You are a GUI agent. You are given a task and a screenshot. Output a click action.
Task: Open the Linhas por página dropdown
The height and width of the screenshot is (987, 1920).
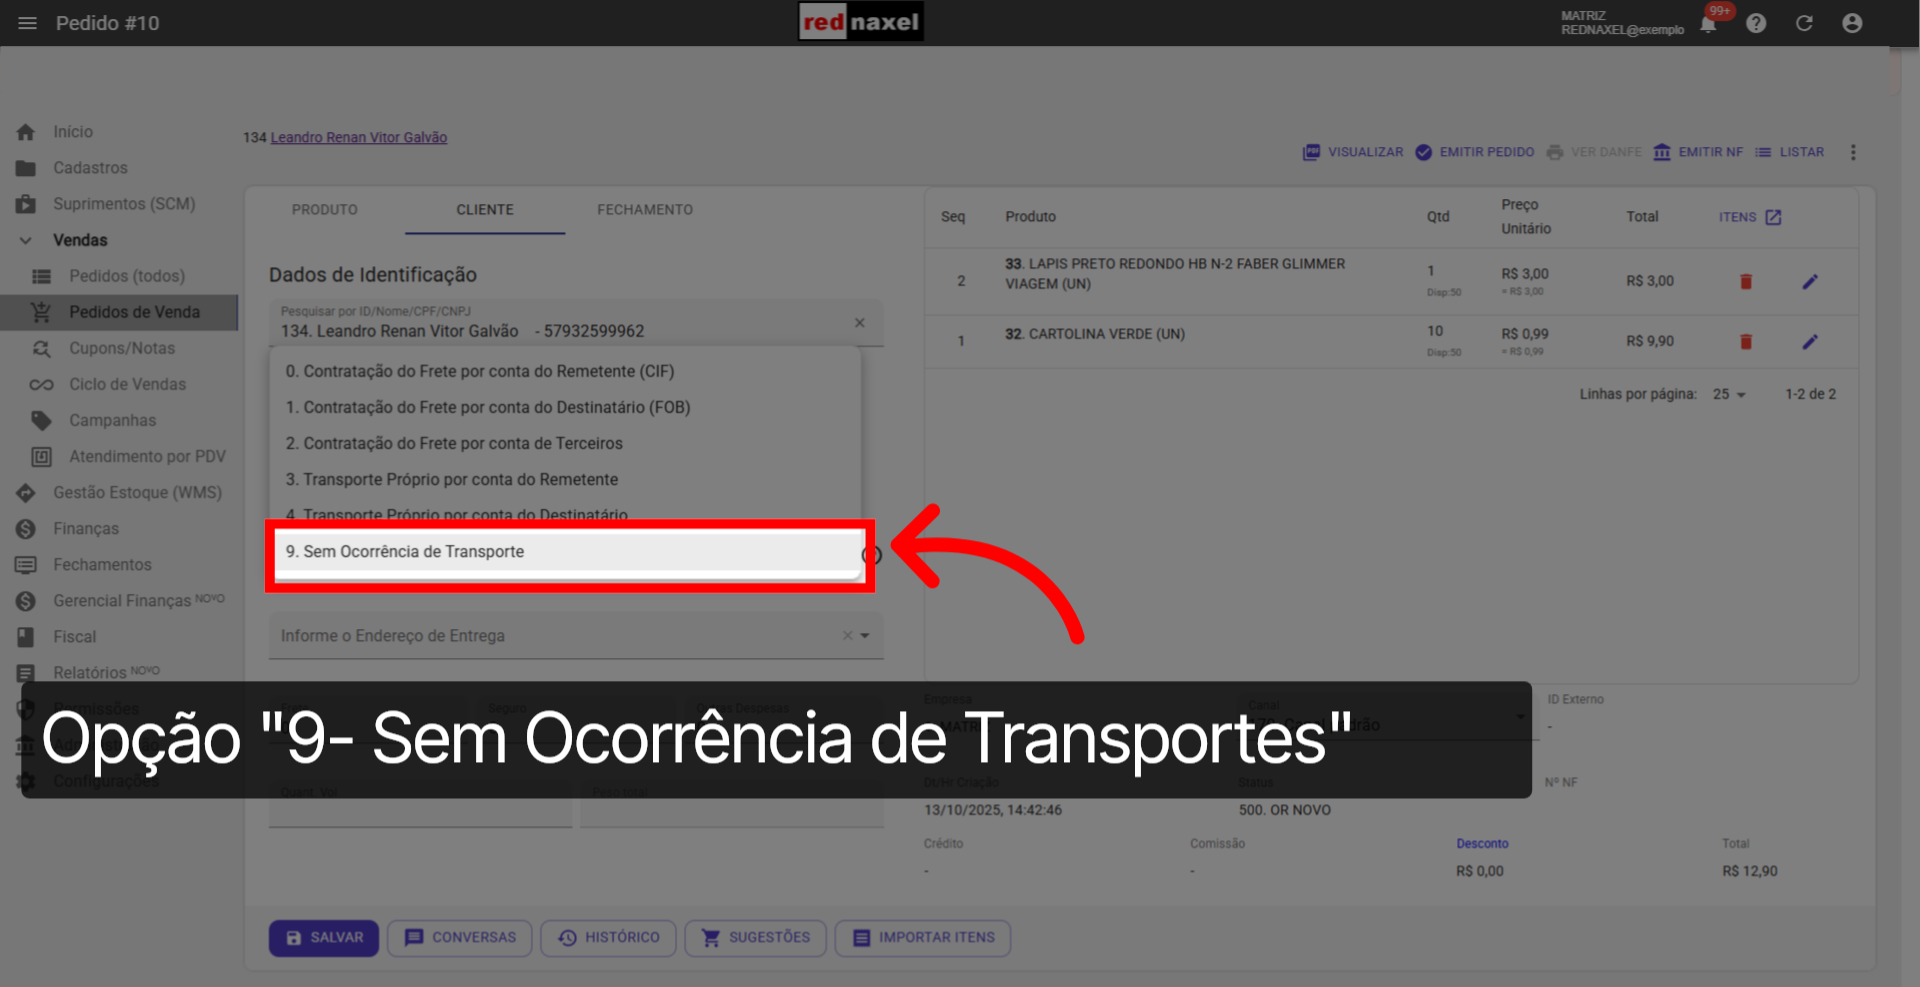coord(1728,394)
